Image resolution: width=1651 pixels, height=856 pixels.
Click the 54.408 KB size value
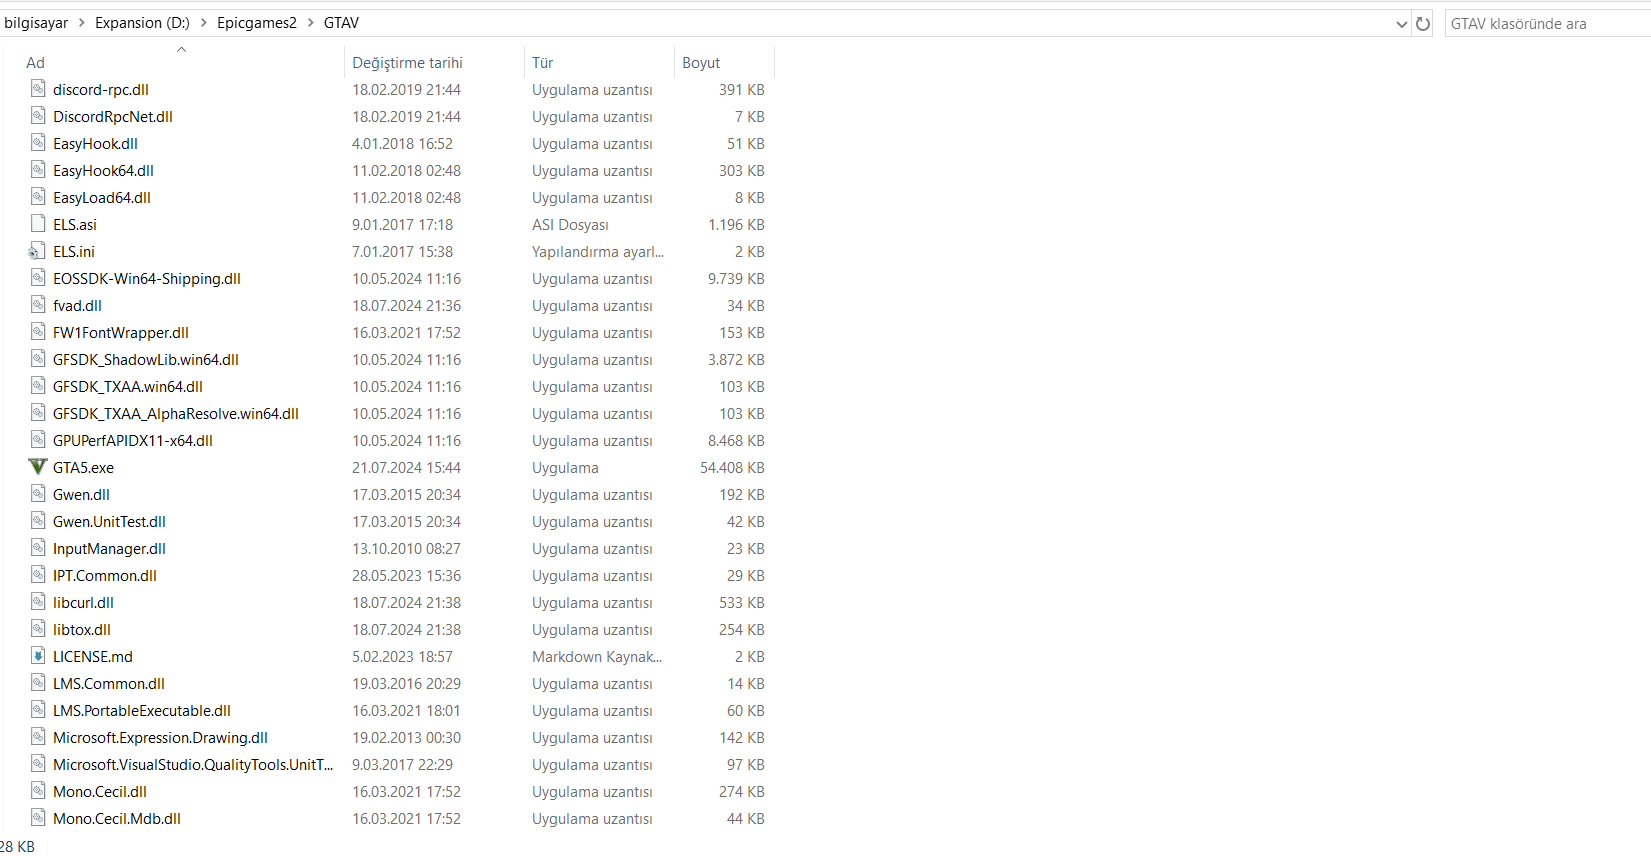point(732,467)
